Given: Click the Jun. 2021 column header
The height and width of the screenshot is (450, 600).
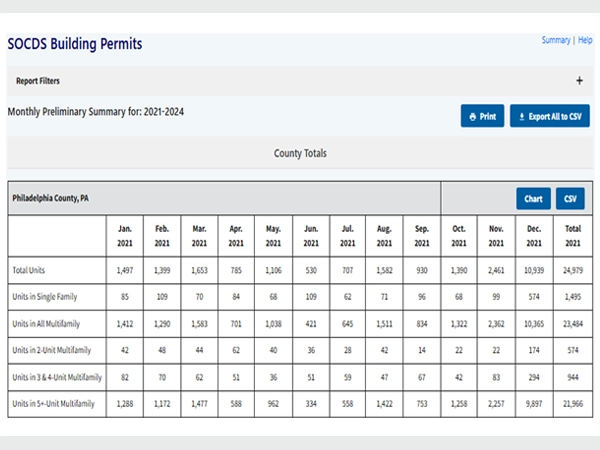Looking at the screenshot, I should point(311,236).
